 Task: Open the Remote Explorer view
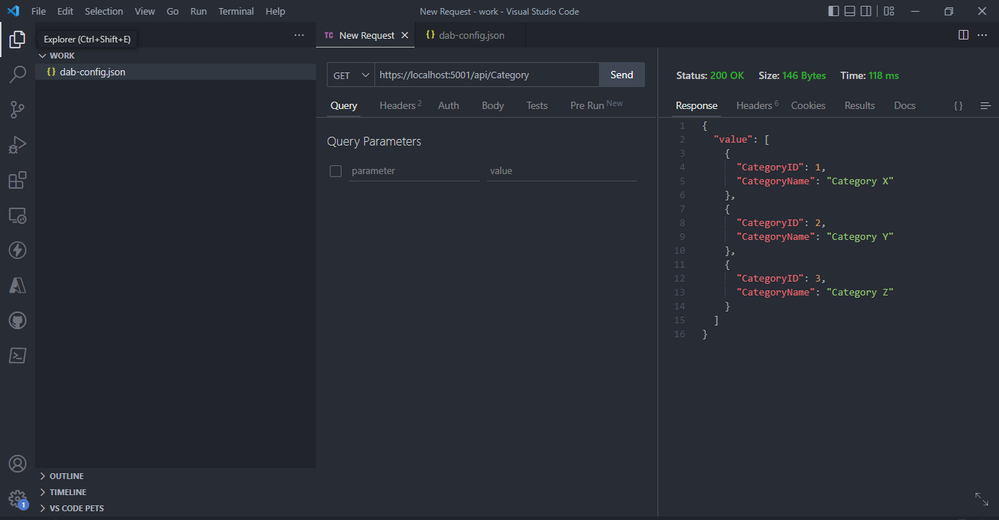pos(17,215)
